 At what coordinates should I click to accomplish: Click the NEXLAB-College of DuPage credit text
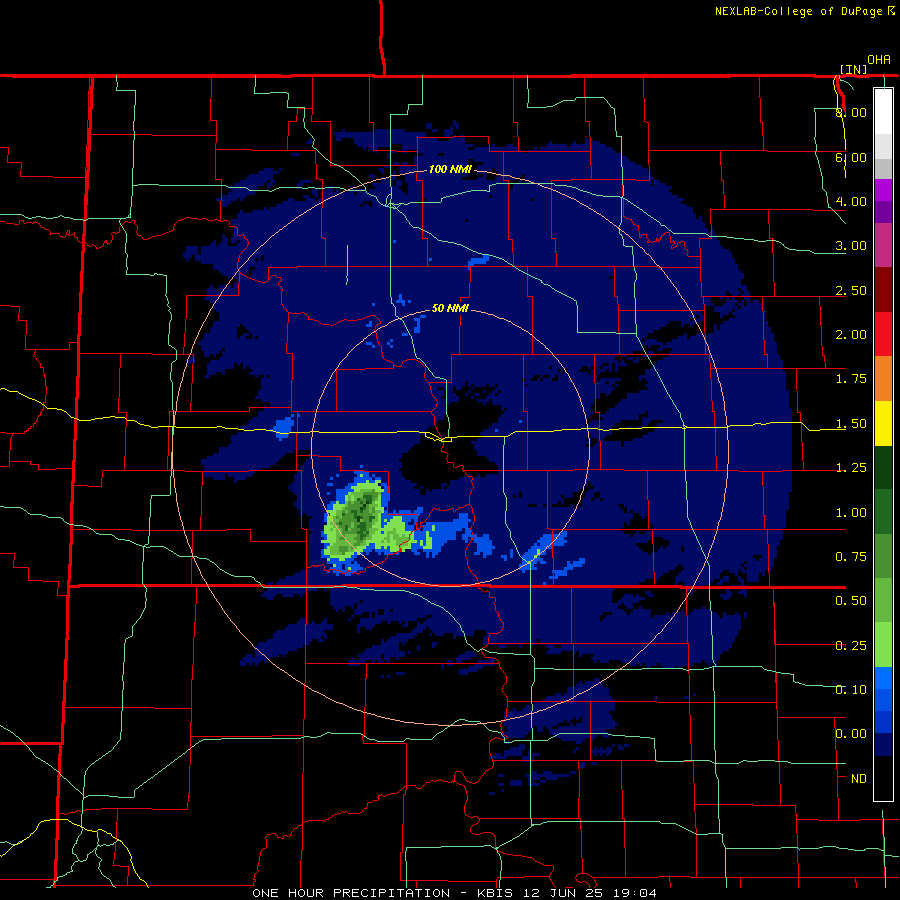pos(800,11)
